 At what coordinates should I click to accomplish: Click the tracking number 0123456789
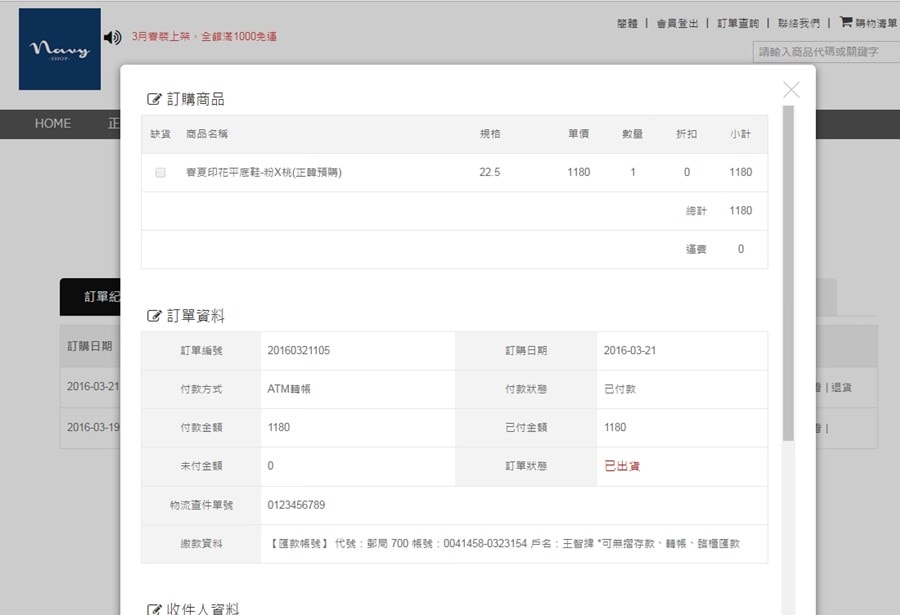[x=296, y=505]
